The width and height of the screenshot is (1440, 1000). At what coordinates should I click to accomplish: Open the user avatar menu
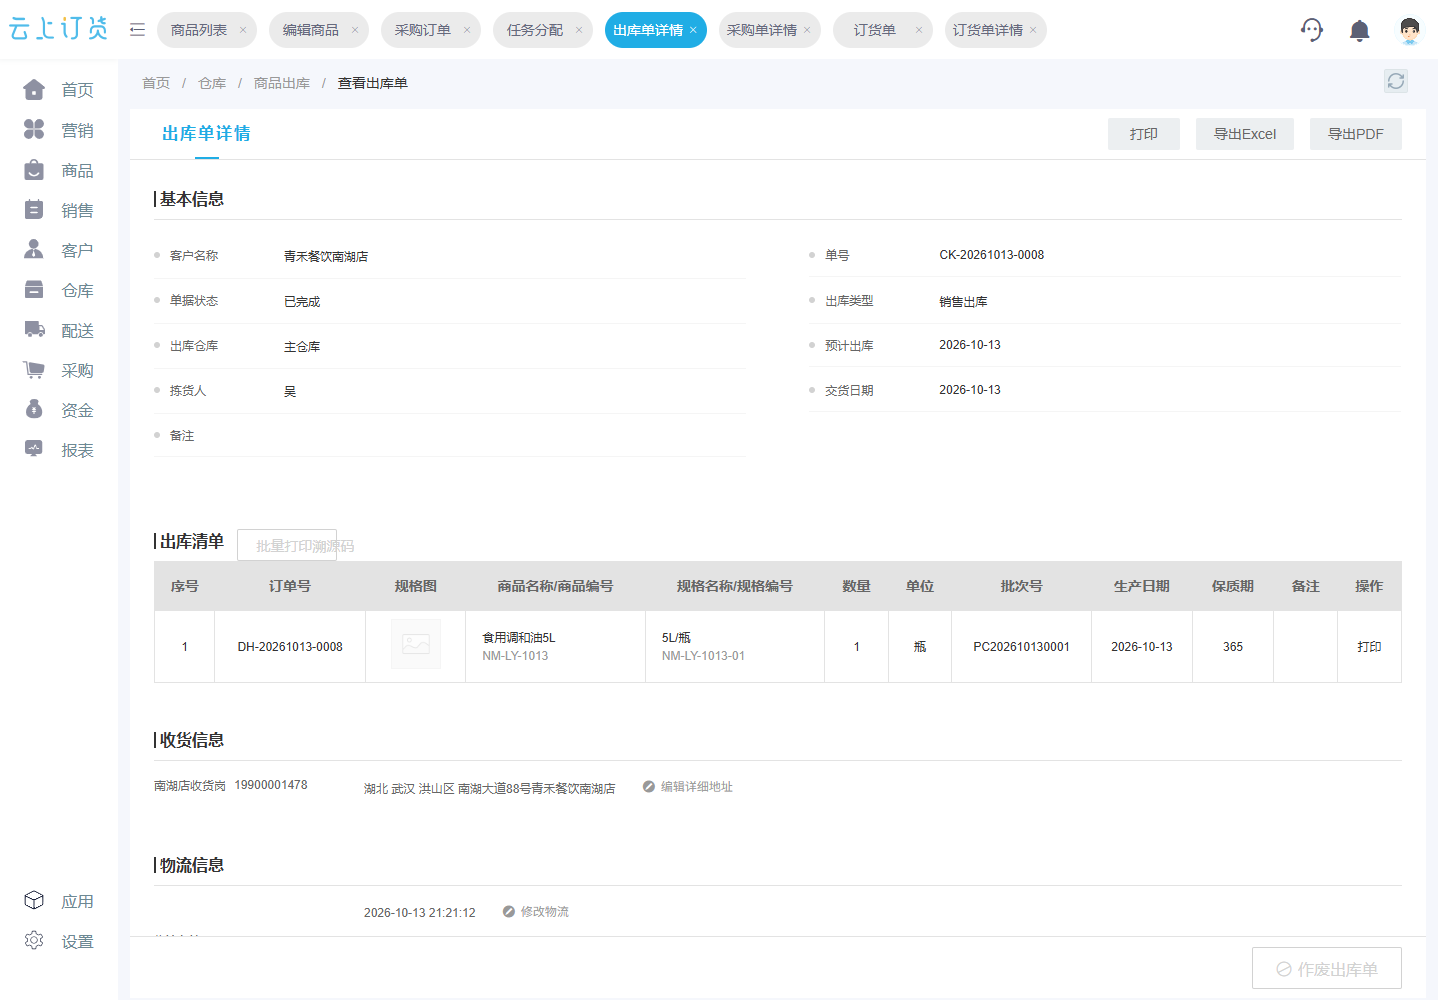click(x=1409, y=31)
